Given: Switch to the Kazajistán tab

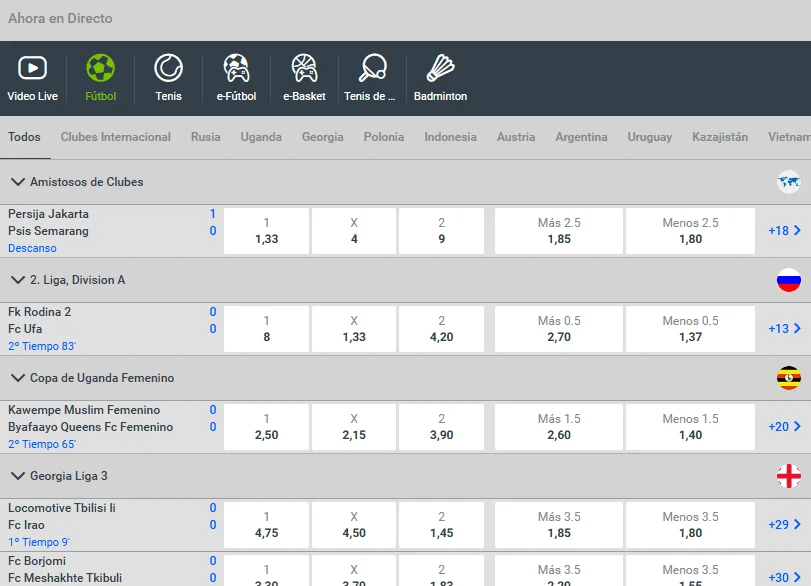Looking at the screenshot, I should 720,137.
